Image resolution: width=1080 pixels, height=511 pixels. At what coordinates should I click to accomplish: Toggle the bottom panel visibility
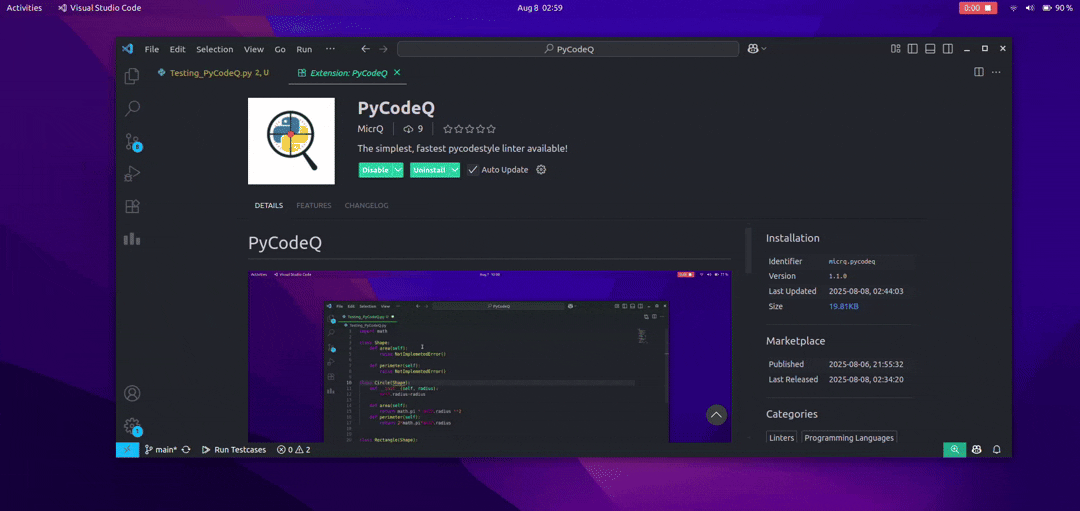pyautogui.click(x=930, y=49)
